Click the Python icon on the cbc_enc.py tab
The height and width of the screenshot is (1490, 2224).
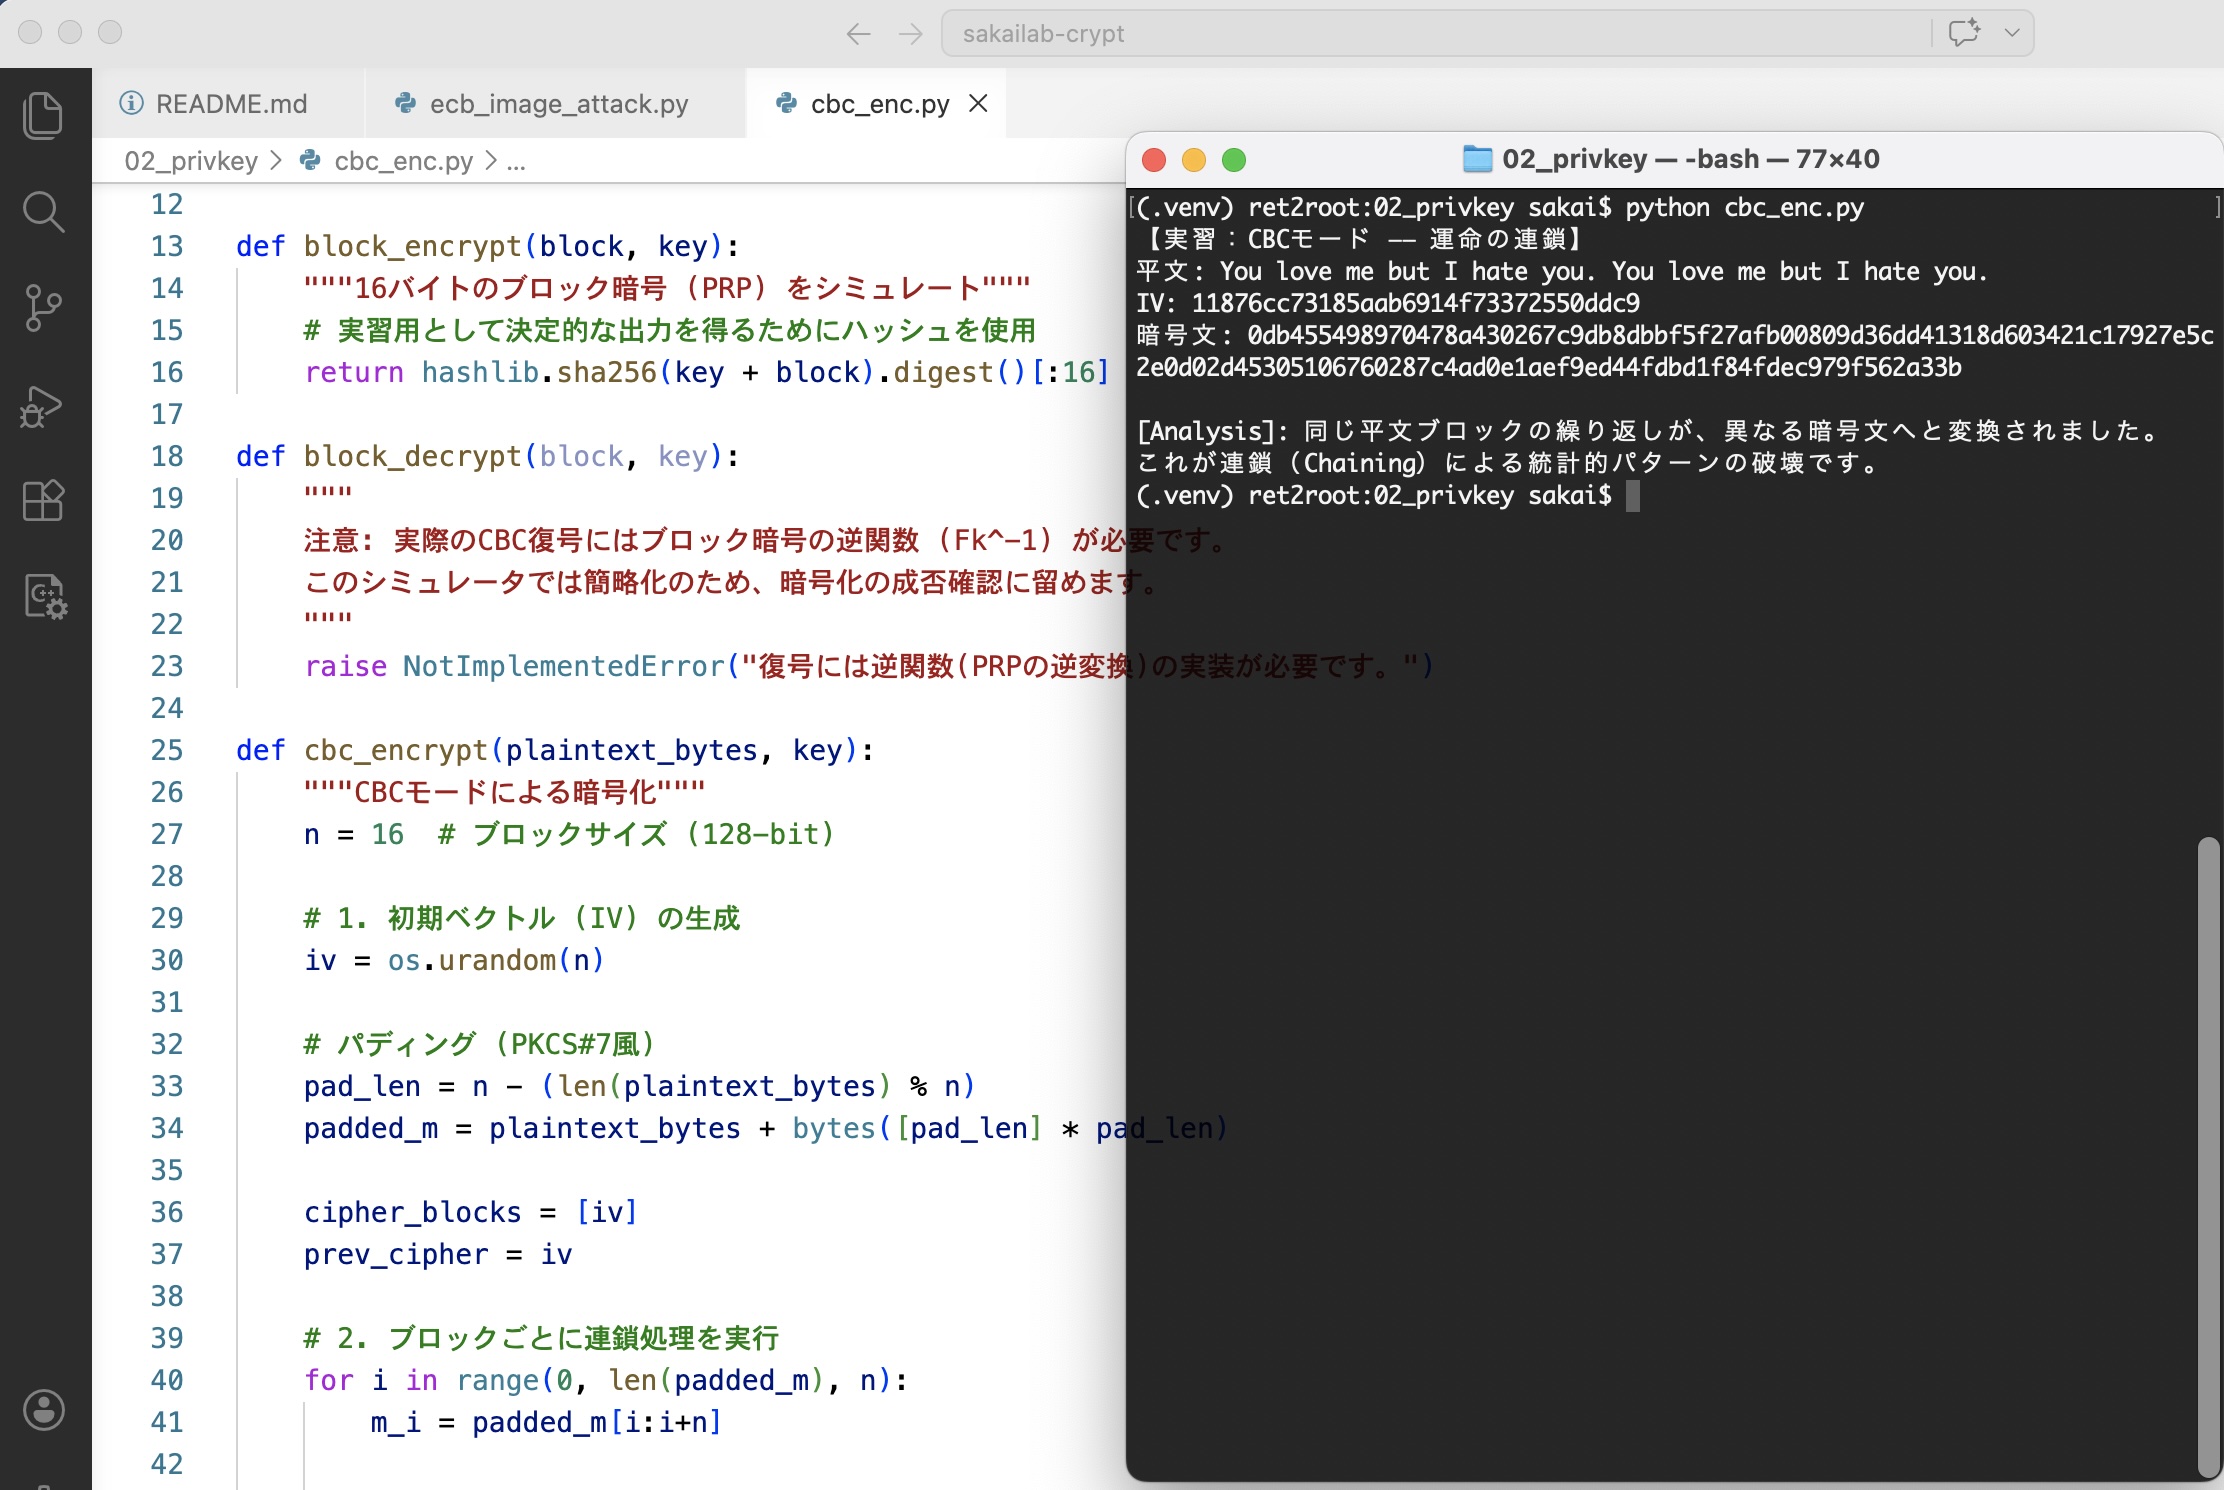click(786, 103)
